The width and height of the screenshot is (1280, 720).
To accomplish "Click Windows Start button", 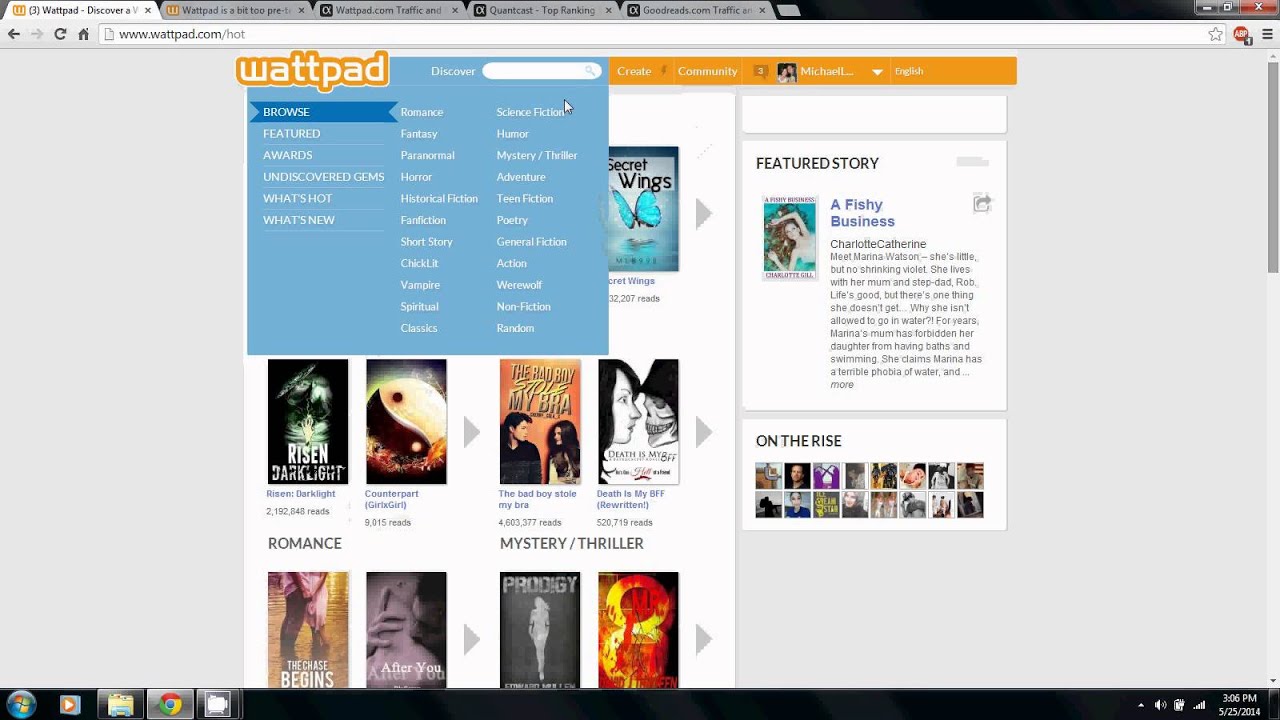I will coord(21,704).
